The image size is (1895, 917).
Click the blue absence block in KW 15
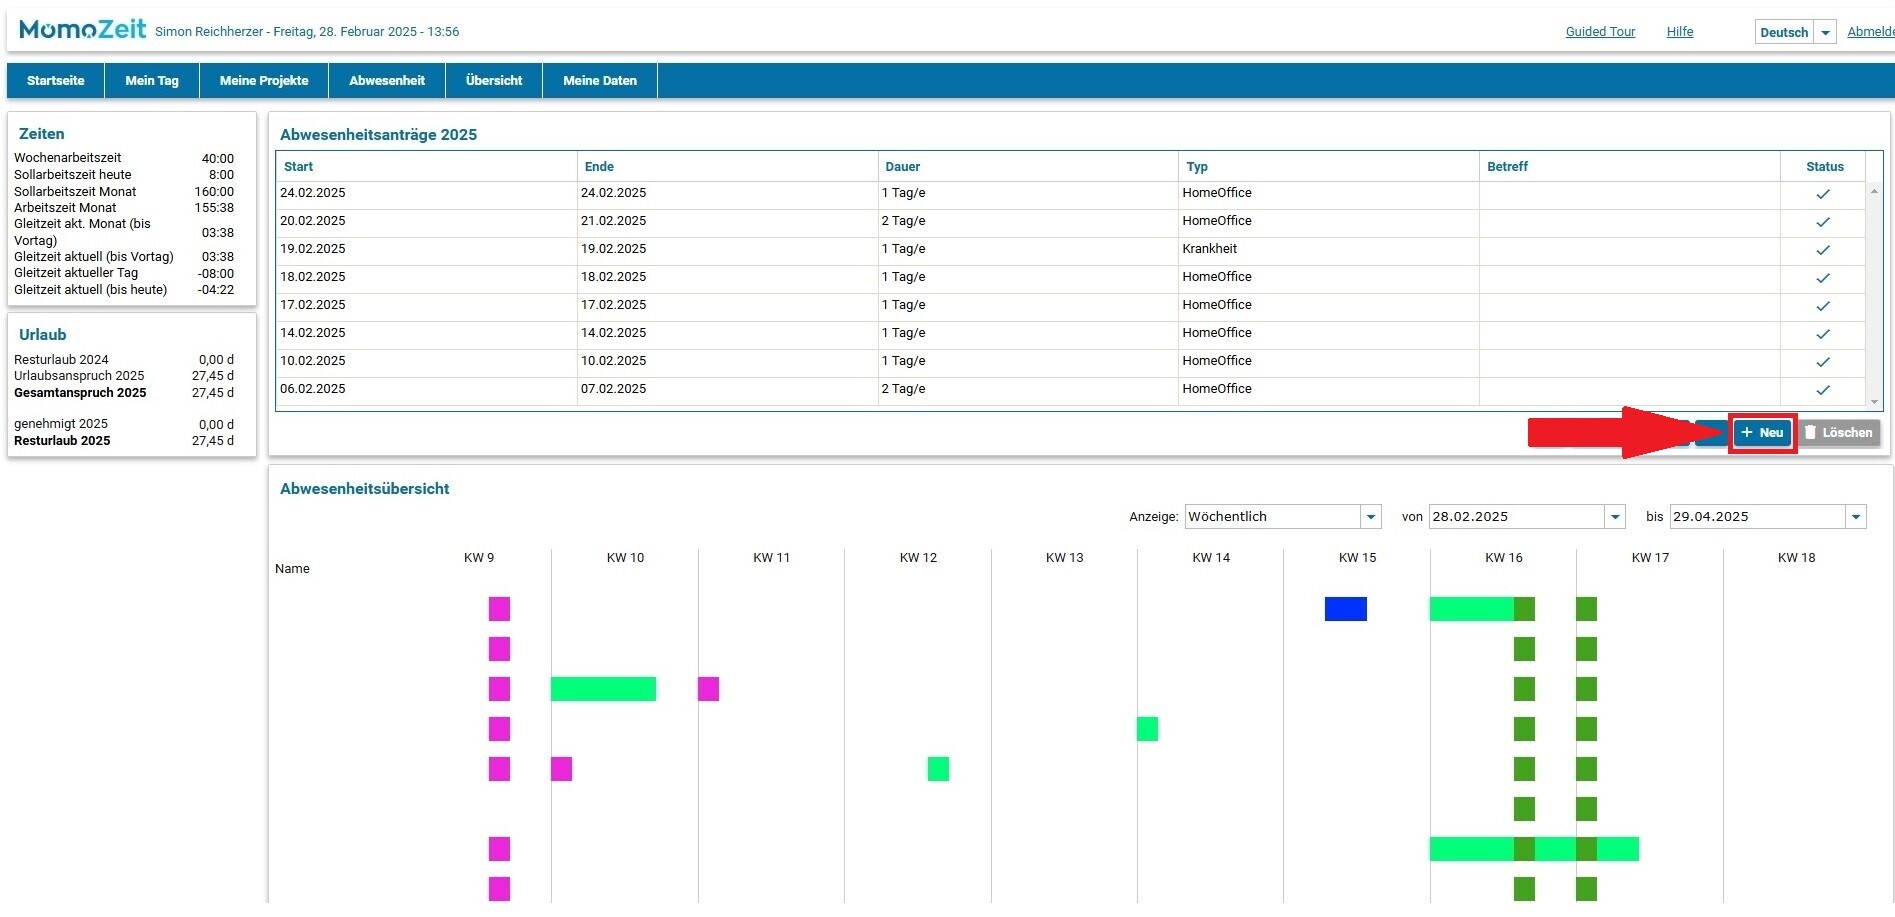pyautogui.click(x=1345, y=609)
